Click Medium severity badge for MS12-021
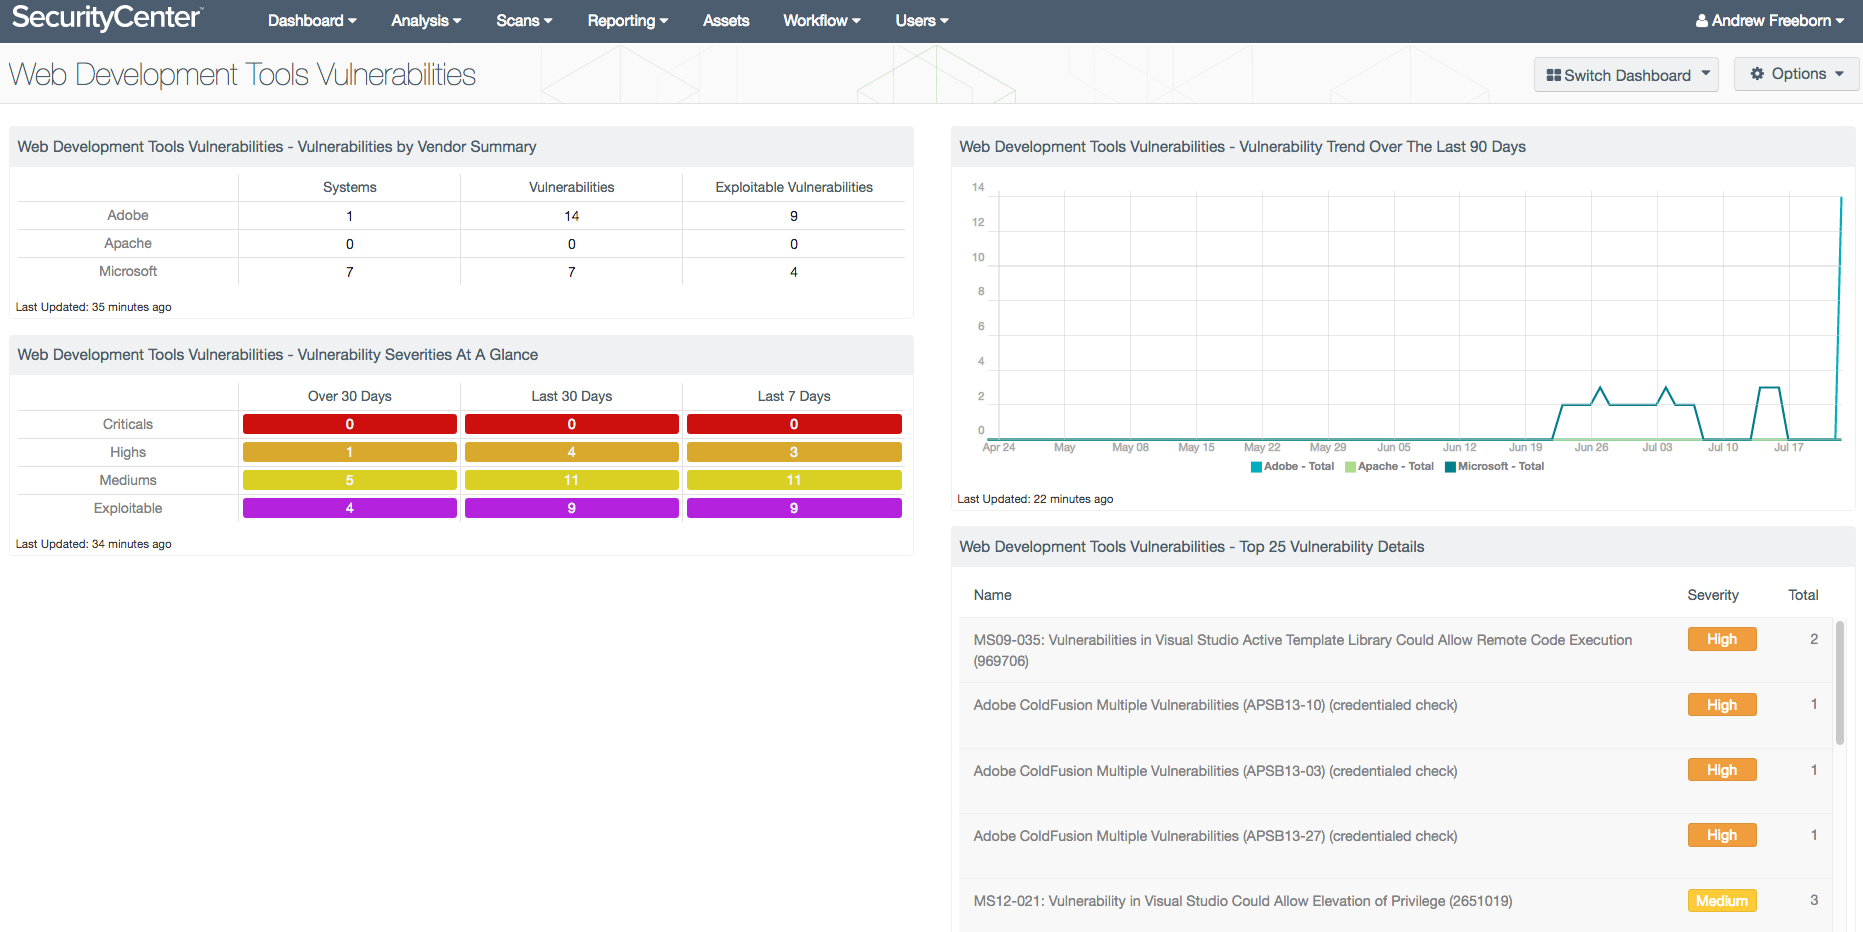The height and width of the screenshot is (932, 1863). pyautogui.click(x=1722, y=901)
